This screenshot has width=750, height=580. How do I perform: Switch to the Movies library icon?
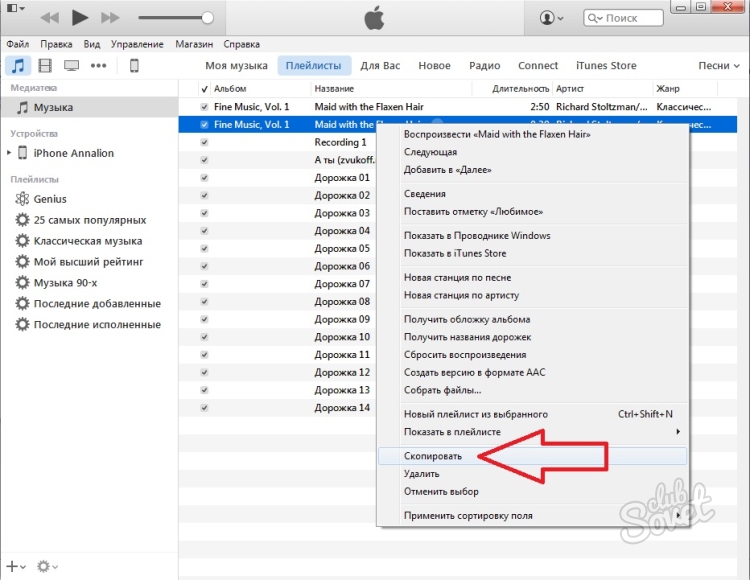click(44, 66)
